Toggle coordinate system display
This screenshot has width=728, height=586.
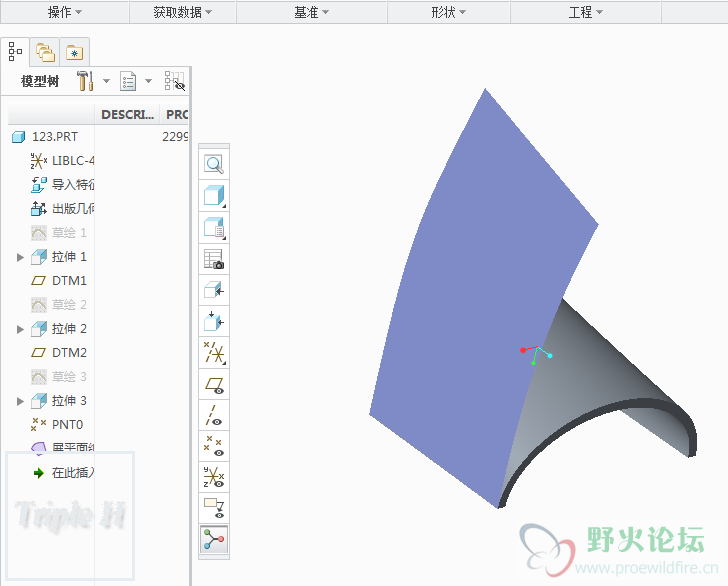coord(214,477)
